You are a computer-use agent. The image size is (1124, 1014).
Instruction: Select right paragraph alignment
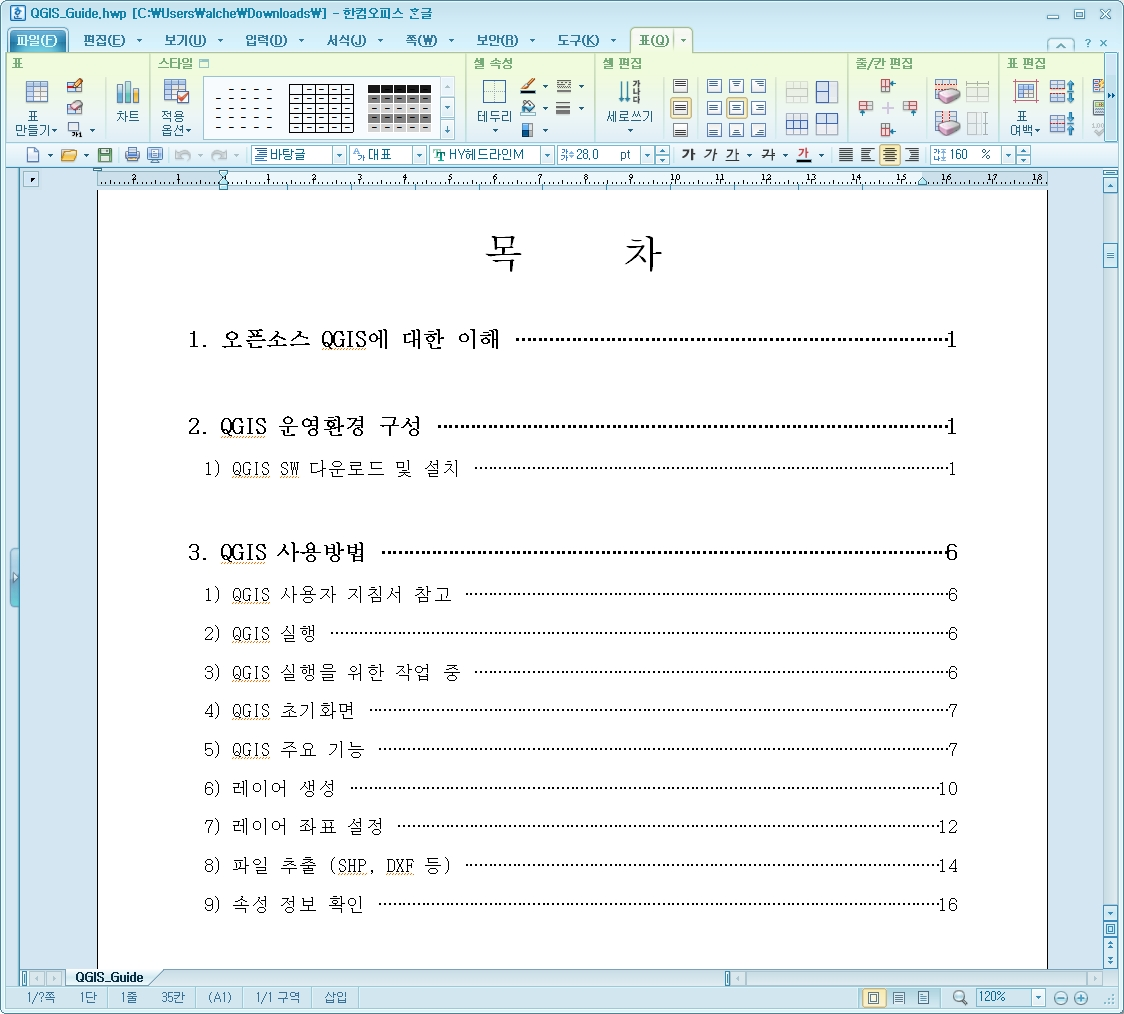tap(912, 154)
